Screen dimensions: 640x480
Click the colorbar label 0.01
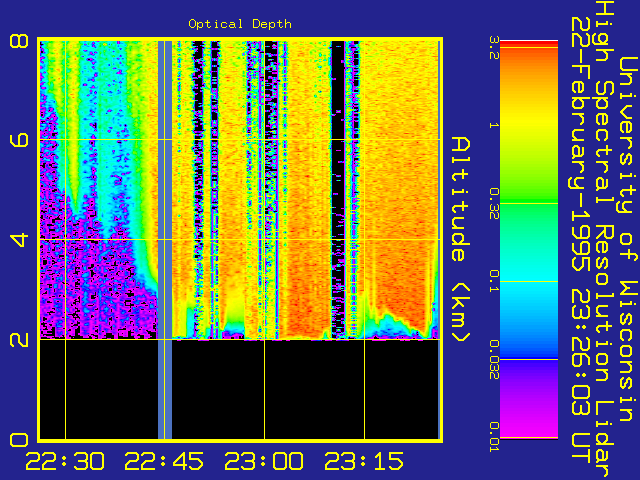pos(494,437)
